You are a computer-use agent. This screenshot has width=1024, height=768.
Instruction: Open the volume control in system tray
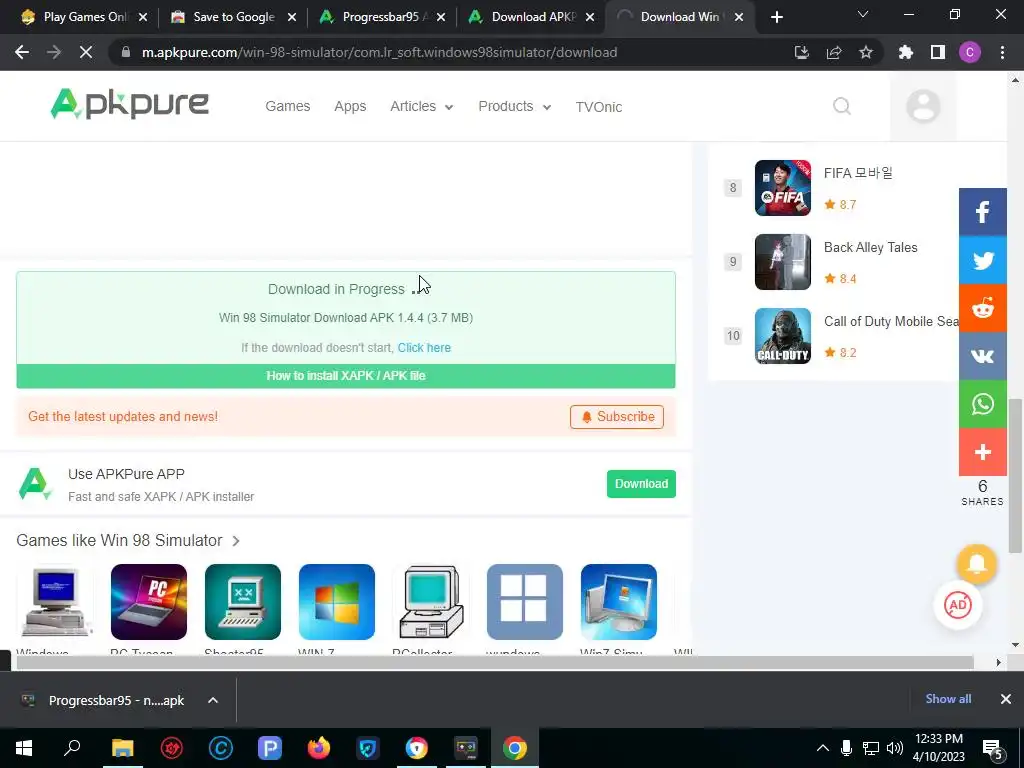point(895,748)
